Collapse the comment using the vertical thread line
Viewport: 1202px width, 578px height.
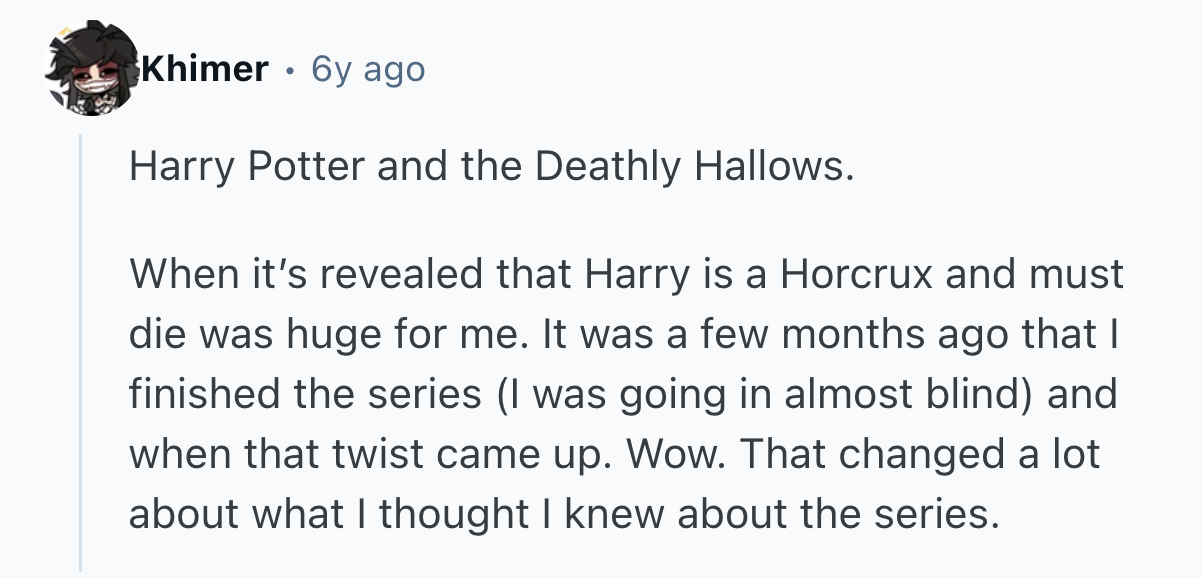81,350
